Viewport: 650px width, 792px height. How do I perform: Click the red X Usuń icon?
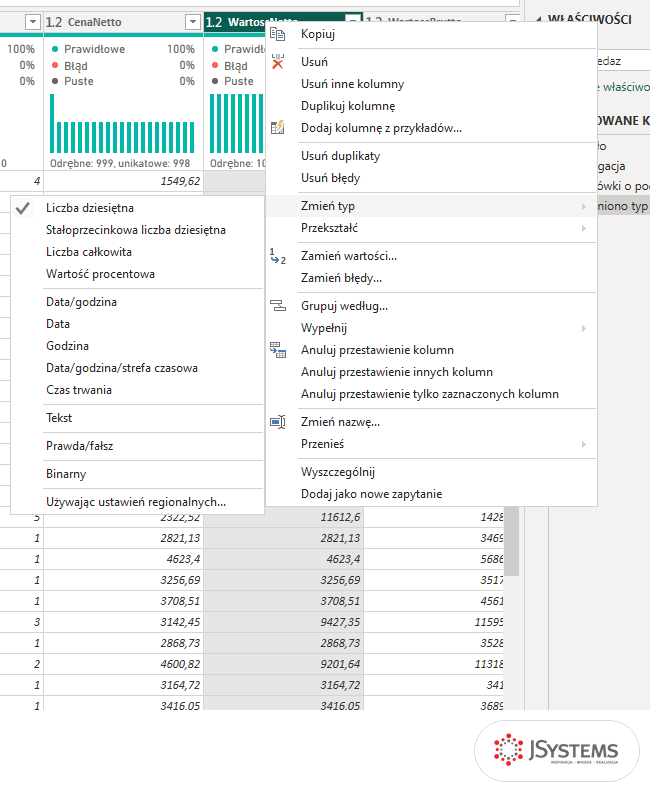click(277, 62)
